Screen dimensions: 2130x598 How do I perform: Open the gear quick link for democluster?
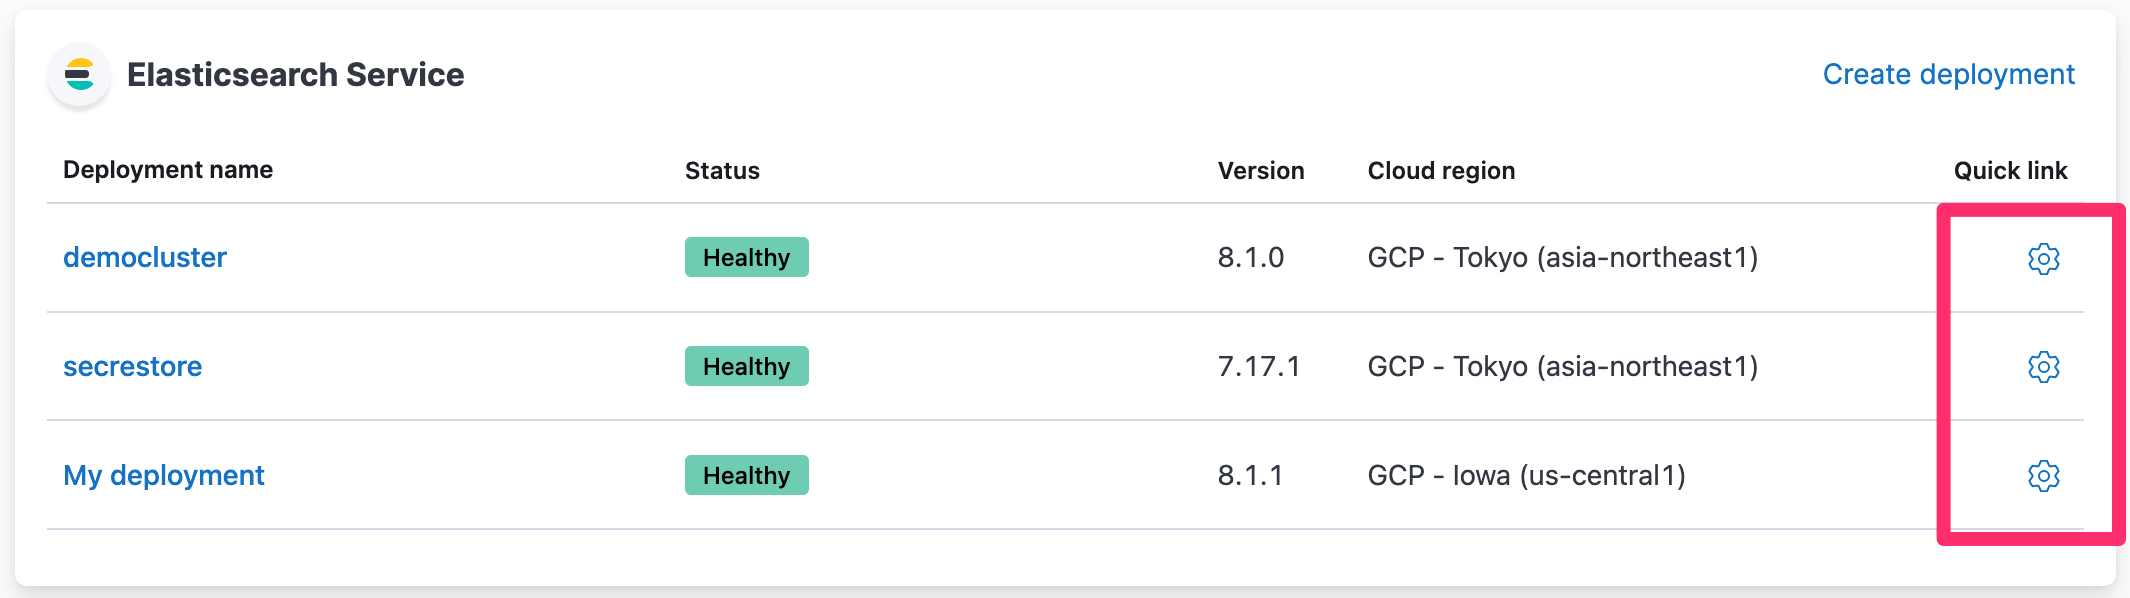pos(2043,258)
